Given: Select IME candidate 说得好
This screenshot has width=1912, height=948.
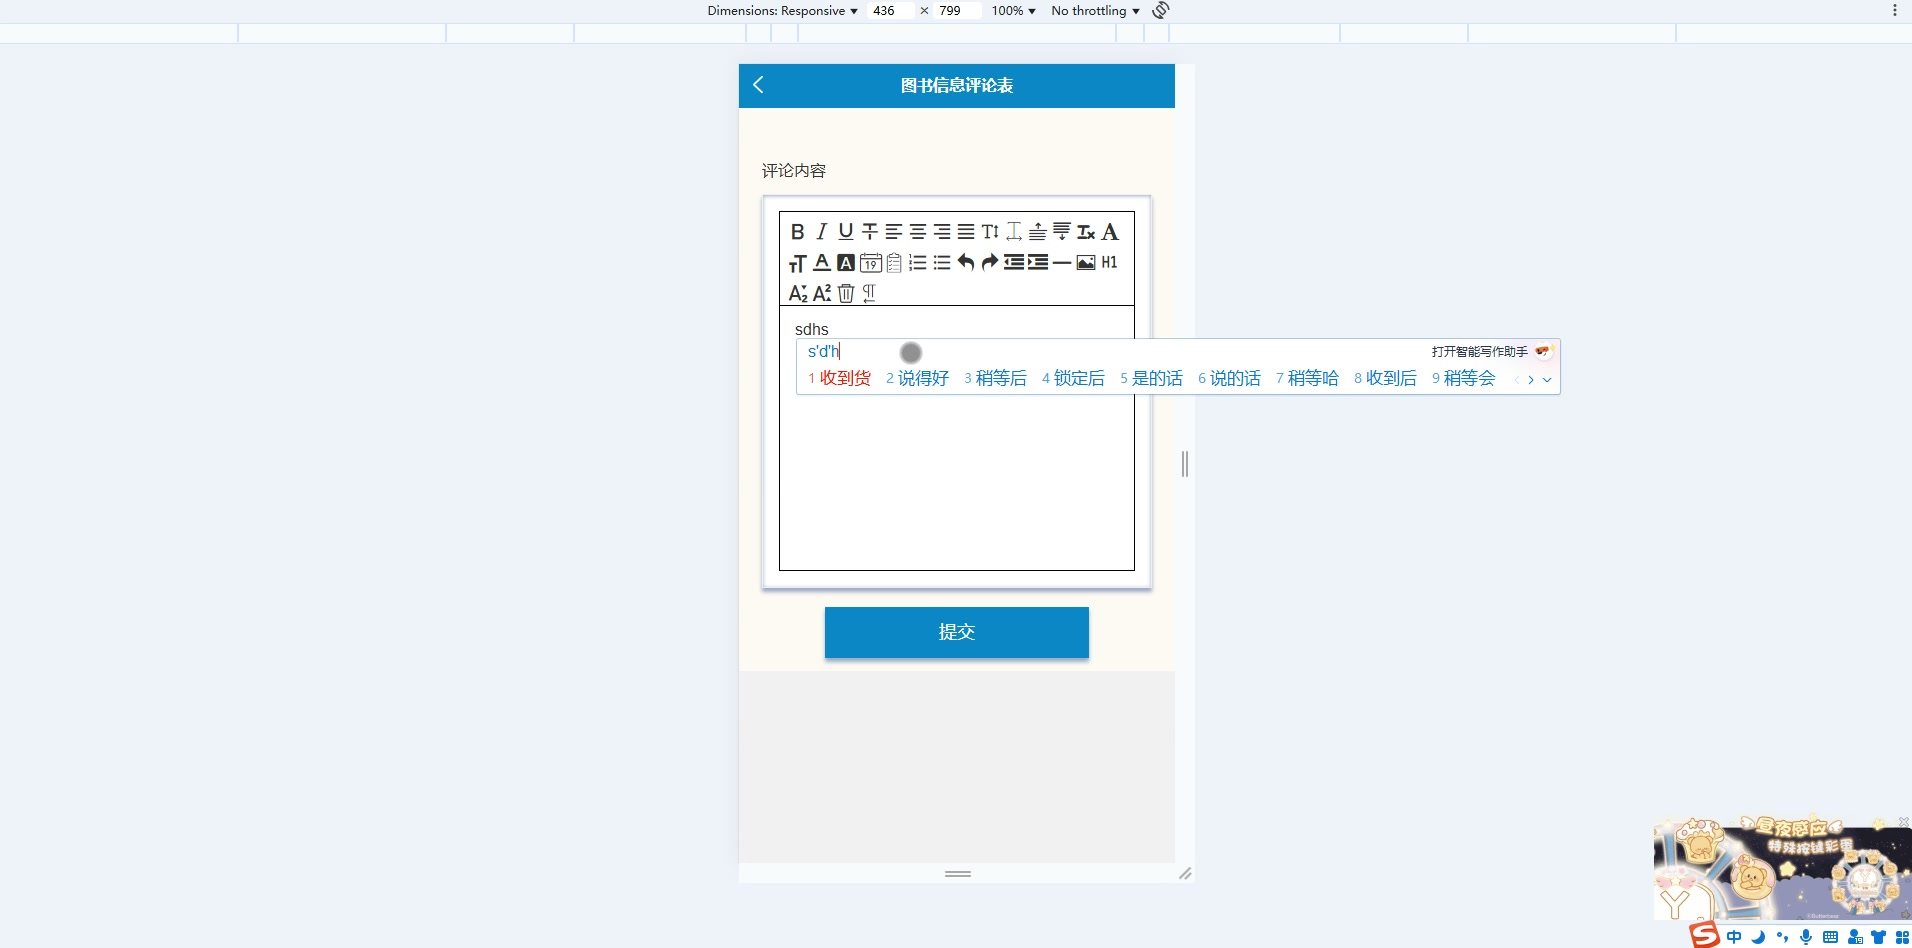Looking at the screenshot, I should pyautogui.click(x=917, y=378).
